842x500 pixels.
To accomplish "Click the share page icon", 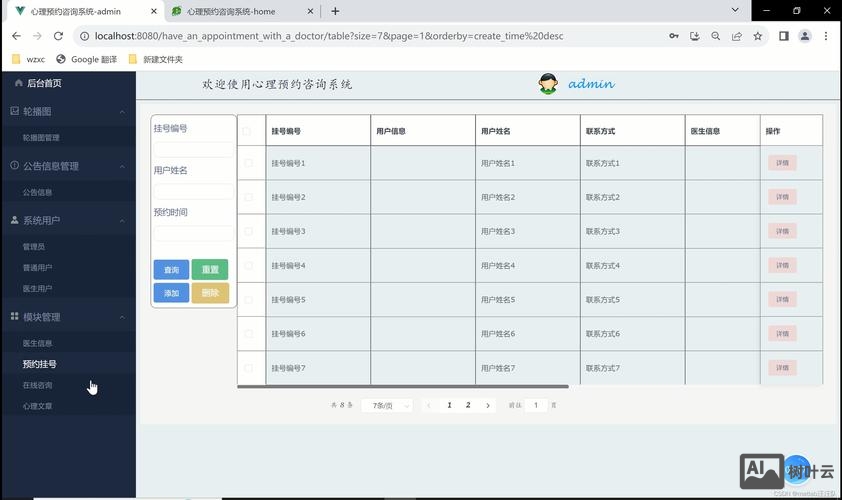I will click(736, 36).
